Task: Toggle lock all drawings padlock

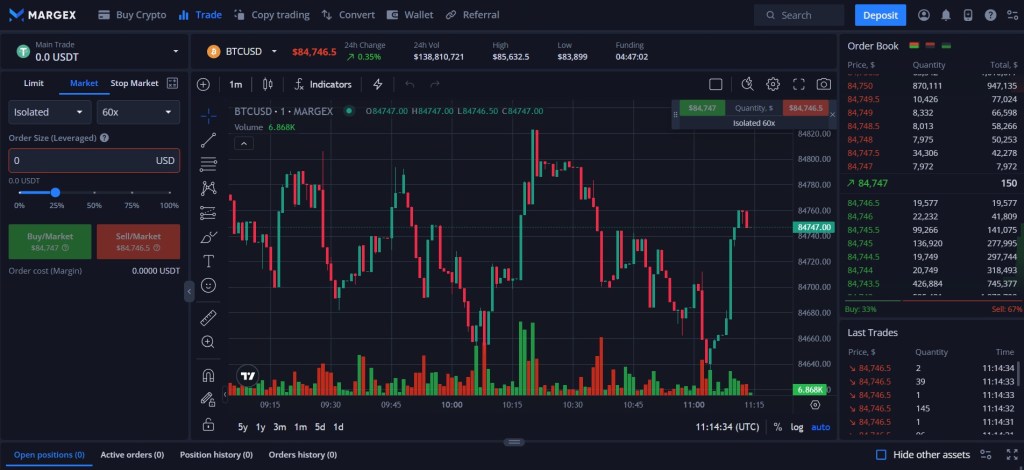Action: click(x=208, y=424)
